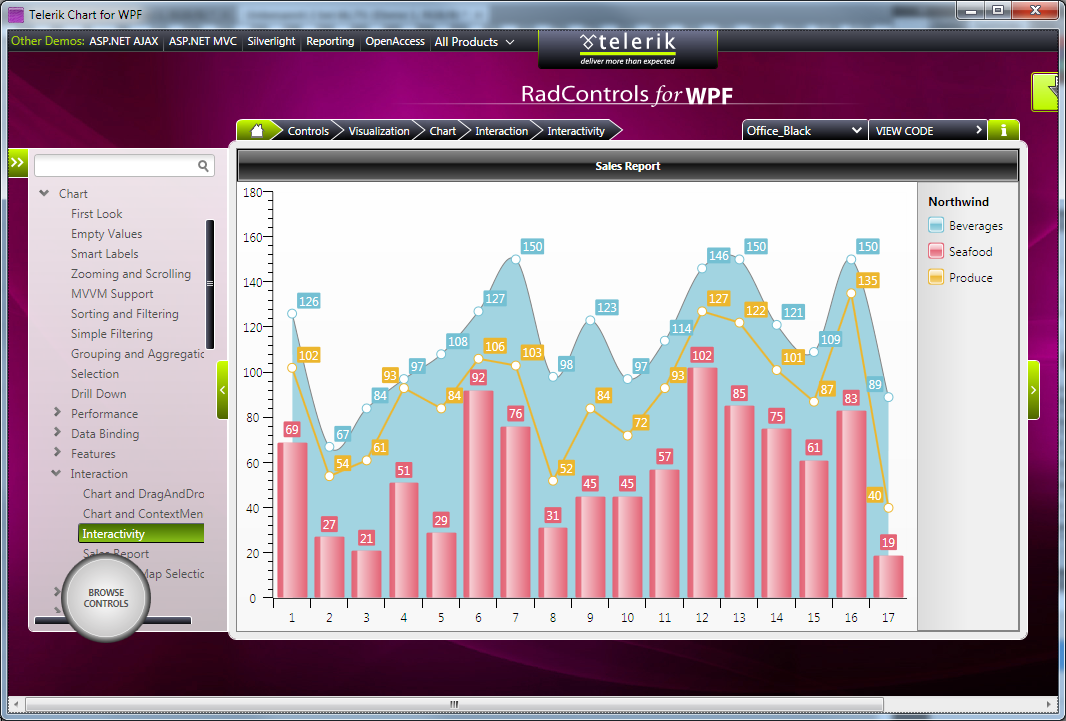Click Produce point labeled 40
Image resolution: width=1066 pixels, height=721 pixels.
pyautogui.click(x=888, y=508)
